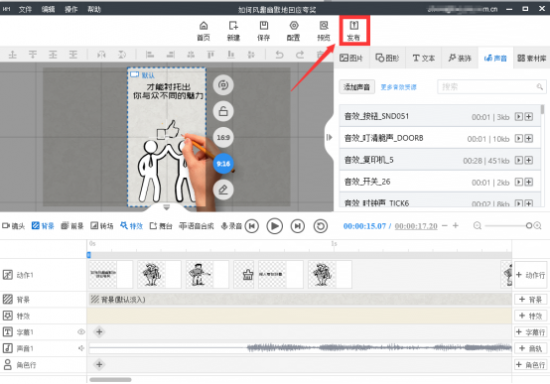Open the 更多音效资源 link
Image resolution: width=550 pixels, height=384 pixels.
point(398,87)
